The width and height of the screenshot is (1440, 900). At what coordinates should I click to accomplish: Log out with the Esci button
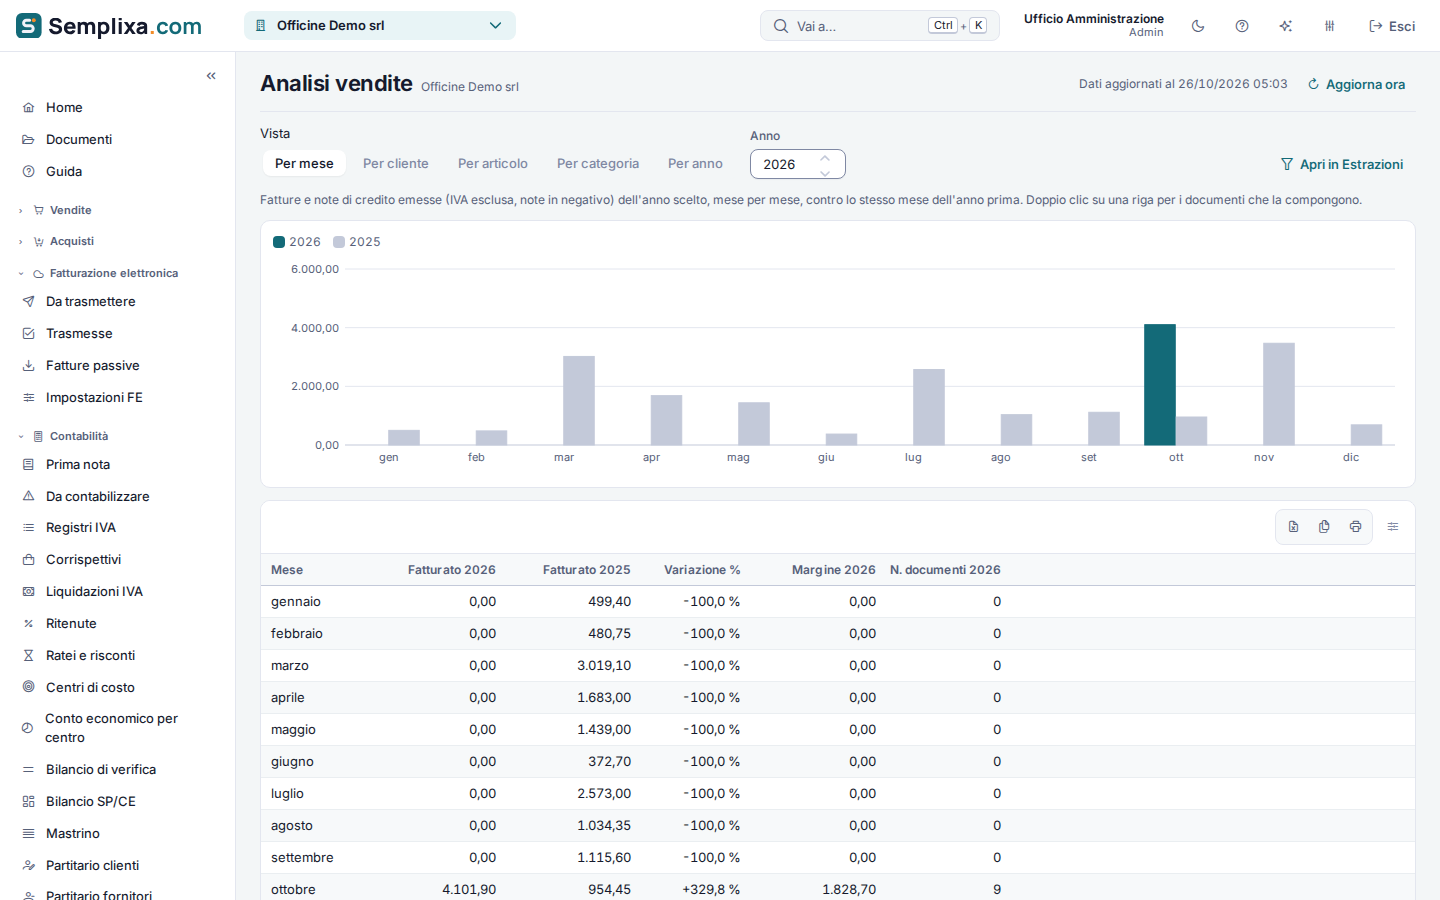click(x=1392, y=26)
